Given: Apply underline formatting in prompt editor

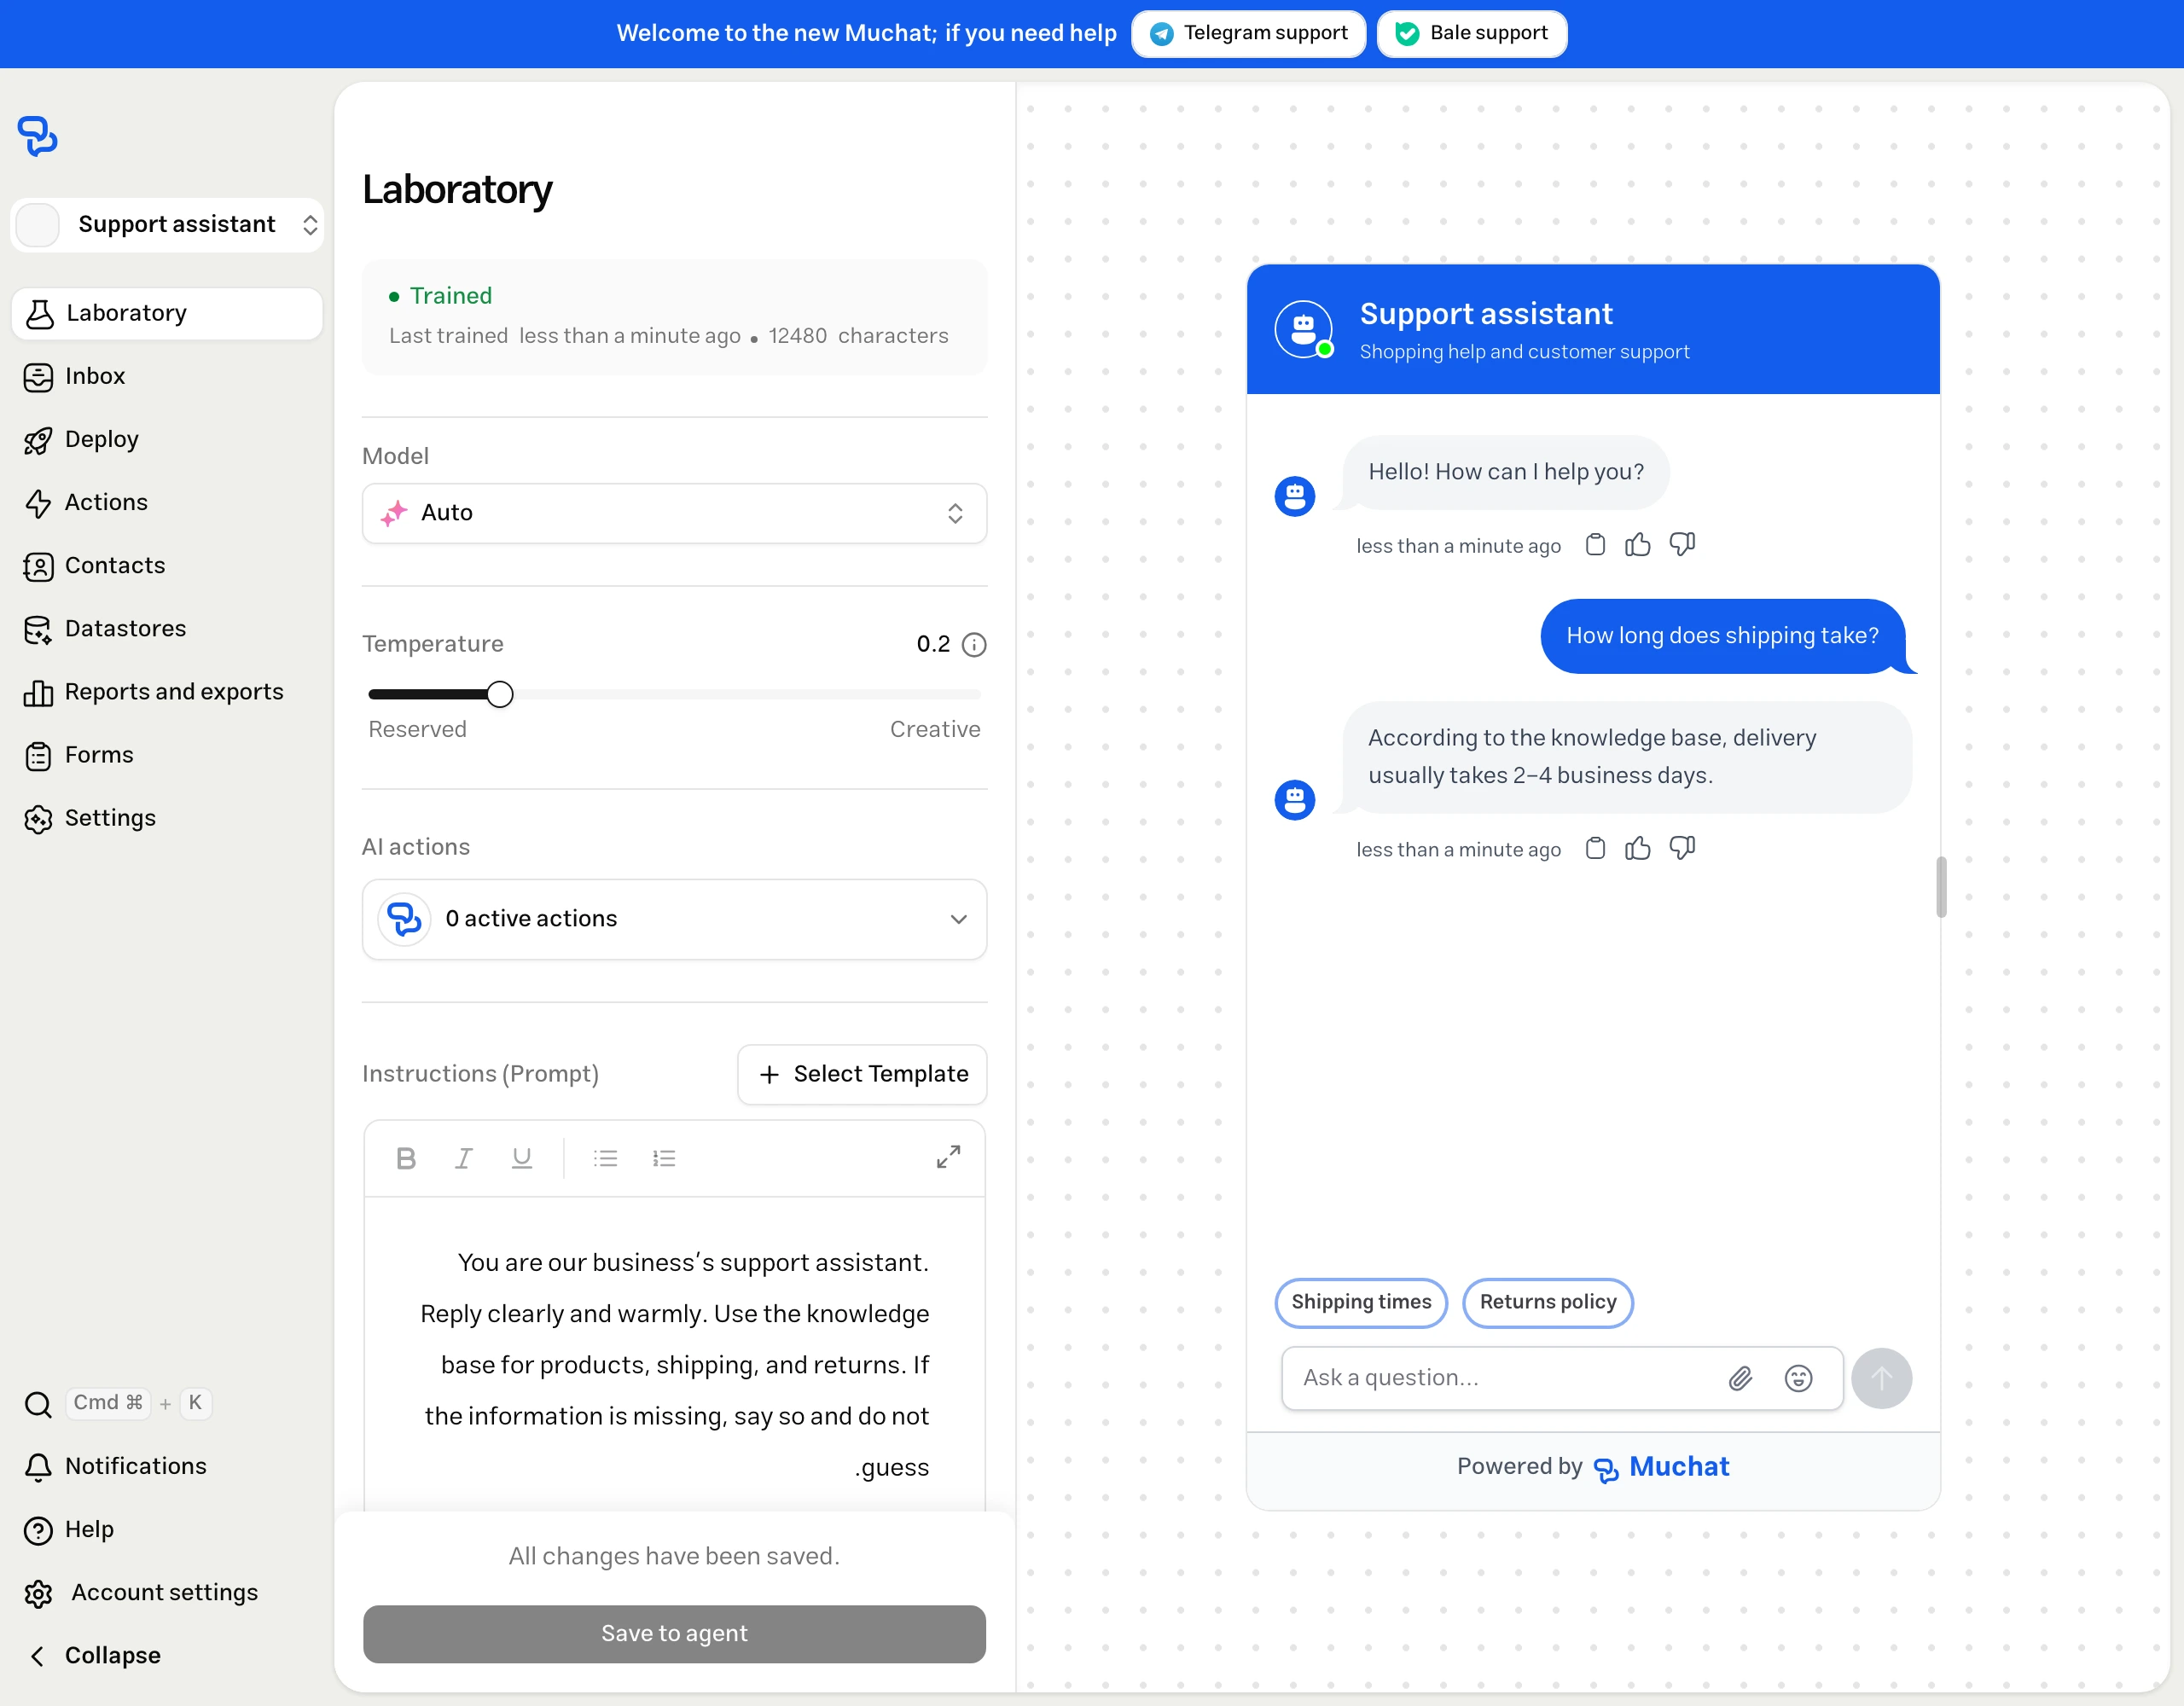Looking at the screenshot, I should (x=521, y=1158).
